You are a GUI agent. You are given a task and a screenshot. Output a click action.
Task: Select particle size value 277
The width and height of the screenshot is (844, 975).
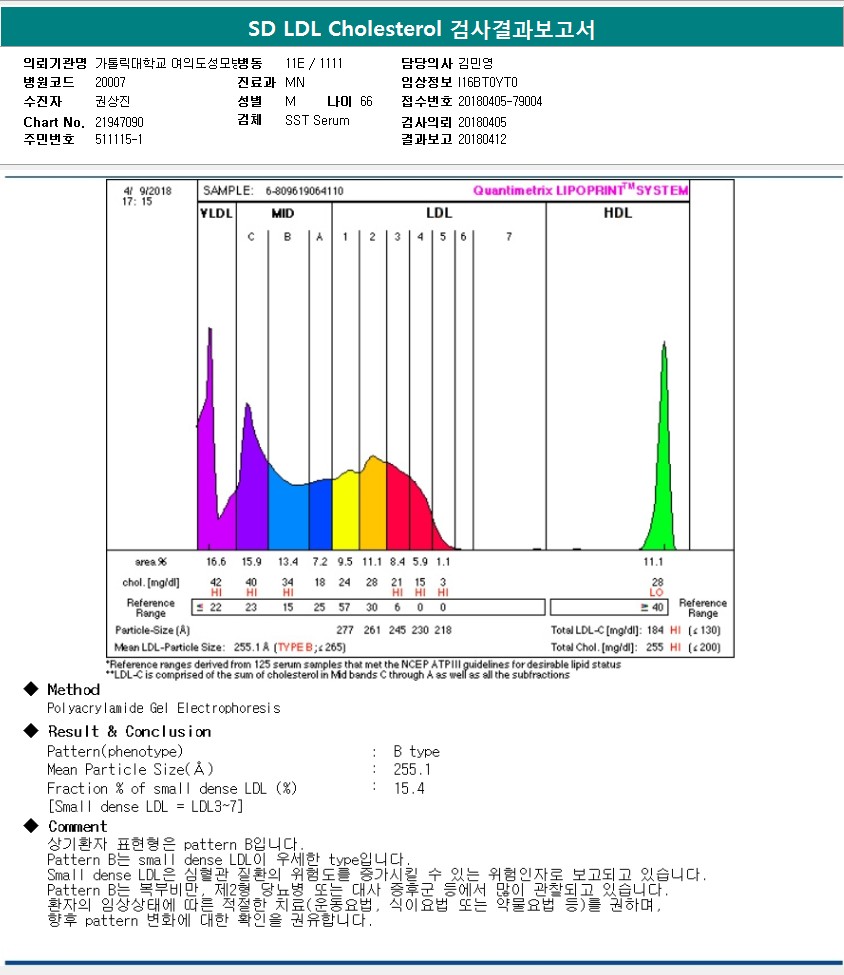(345, 630)
